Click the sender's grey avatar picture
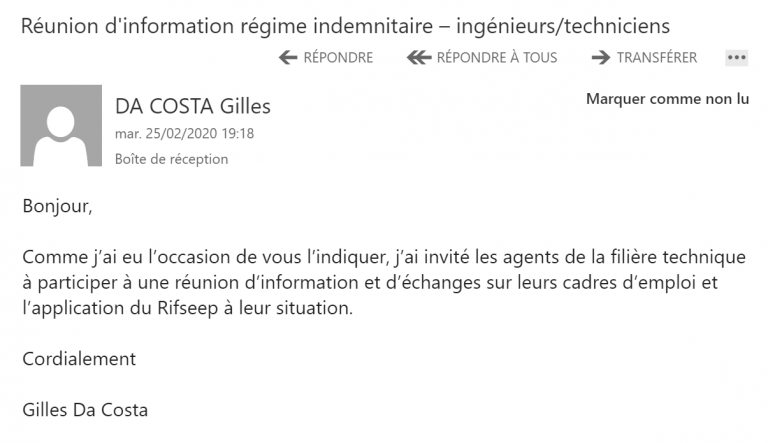The image size is (768, 443). tap(61, 126)
